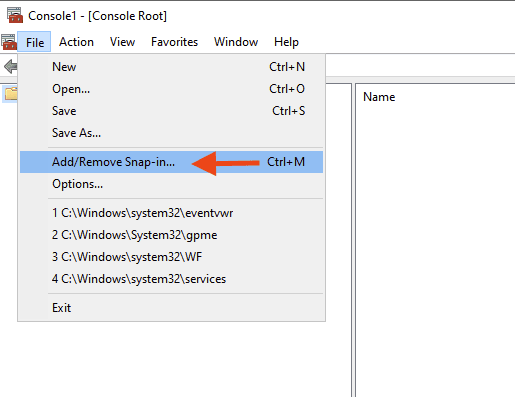This screenshot has width=515, height=397.
Task: Open recent file 1 eventvwr
Action: 171,213
